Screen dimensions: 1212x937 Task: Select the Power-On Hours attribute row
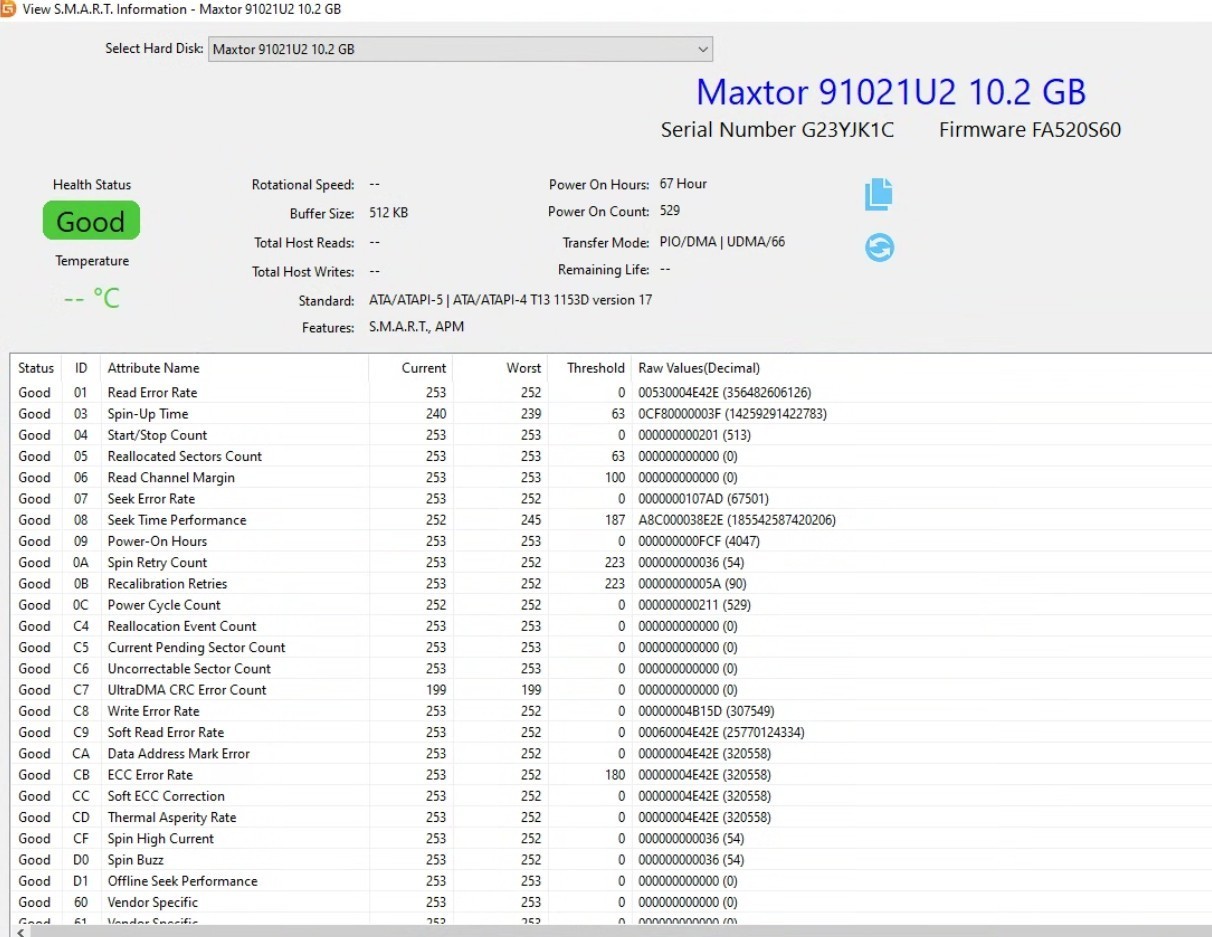(x=612, y=541)
